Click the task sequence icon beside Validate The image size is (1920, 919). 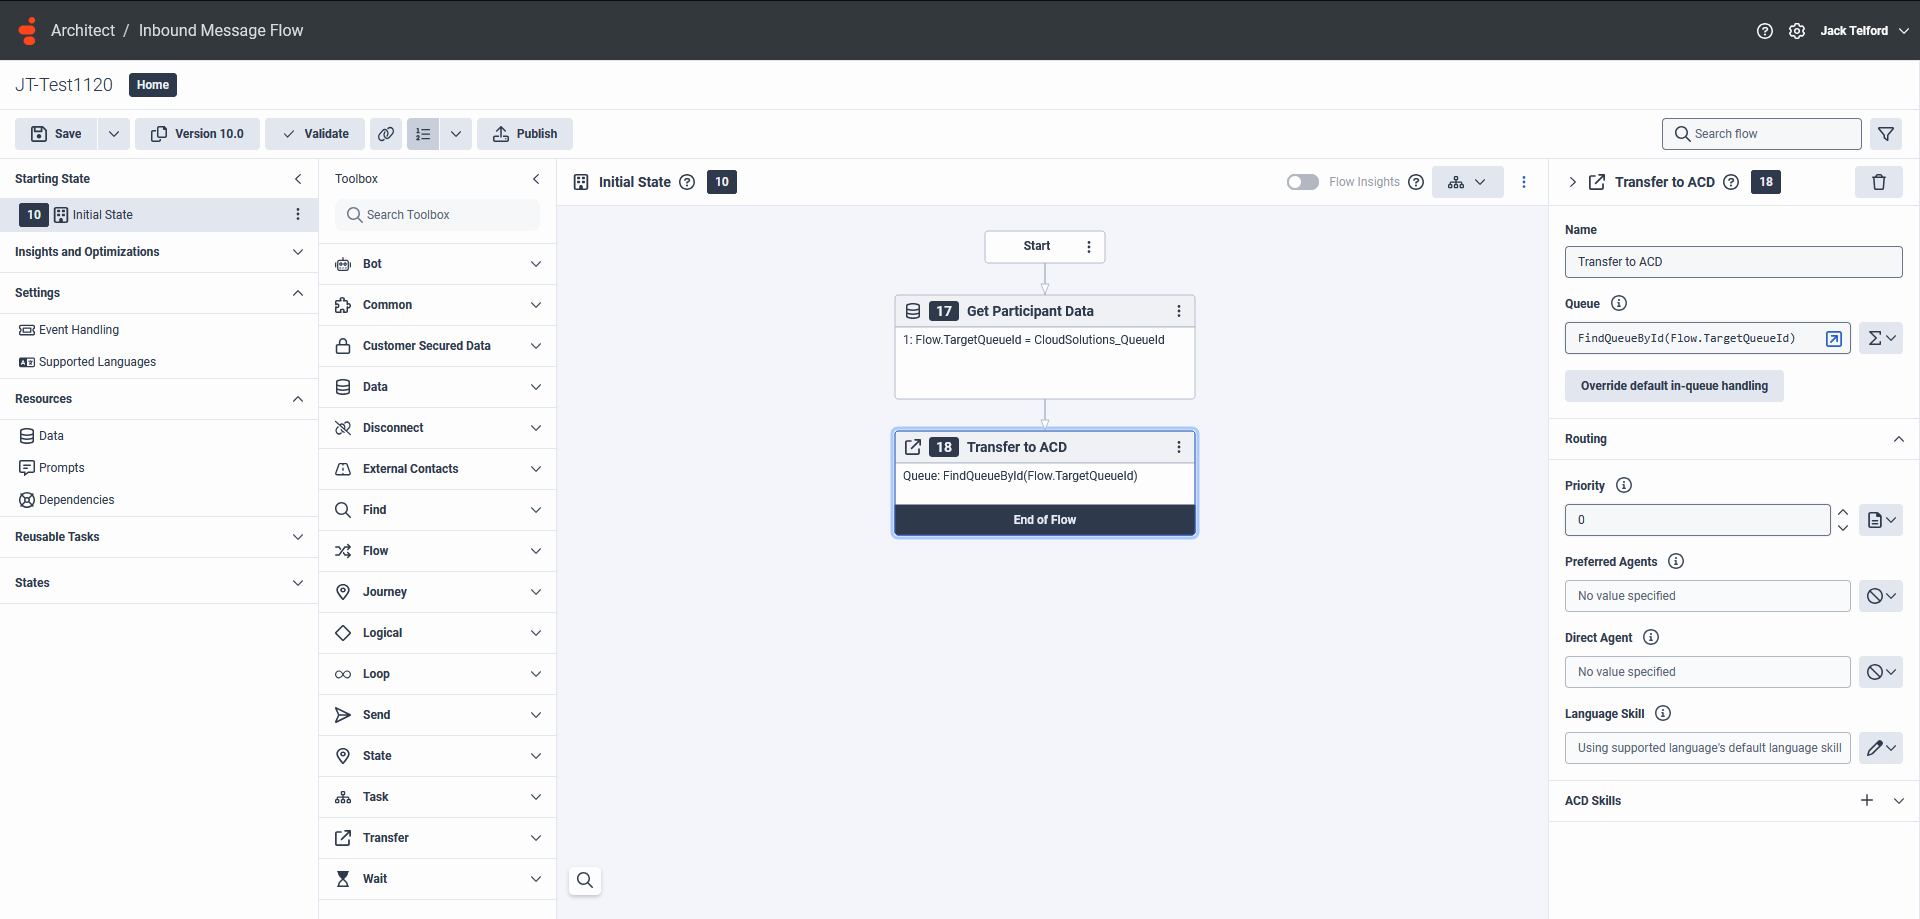tap(422, 133)
